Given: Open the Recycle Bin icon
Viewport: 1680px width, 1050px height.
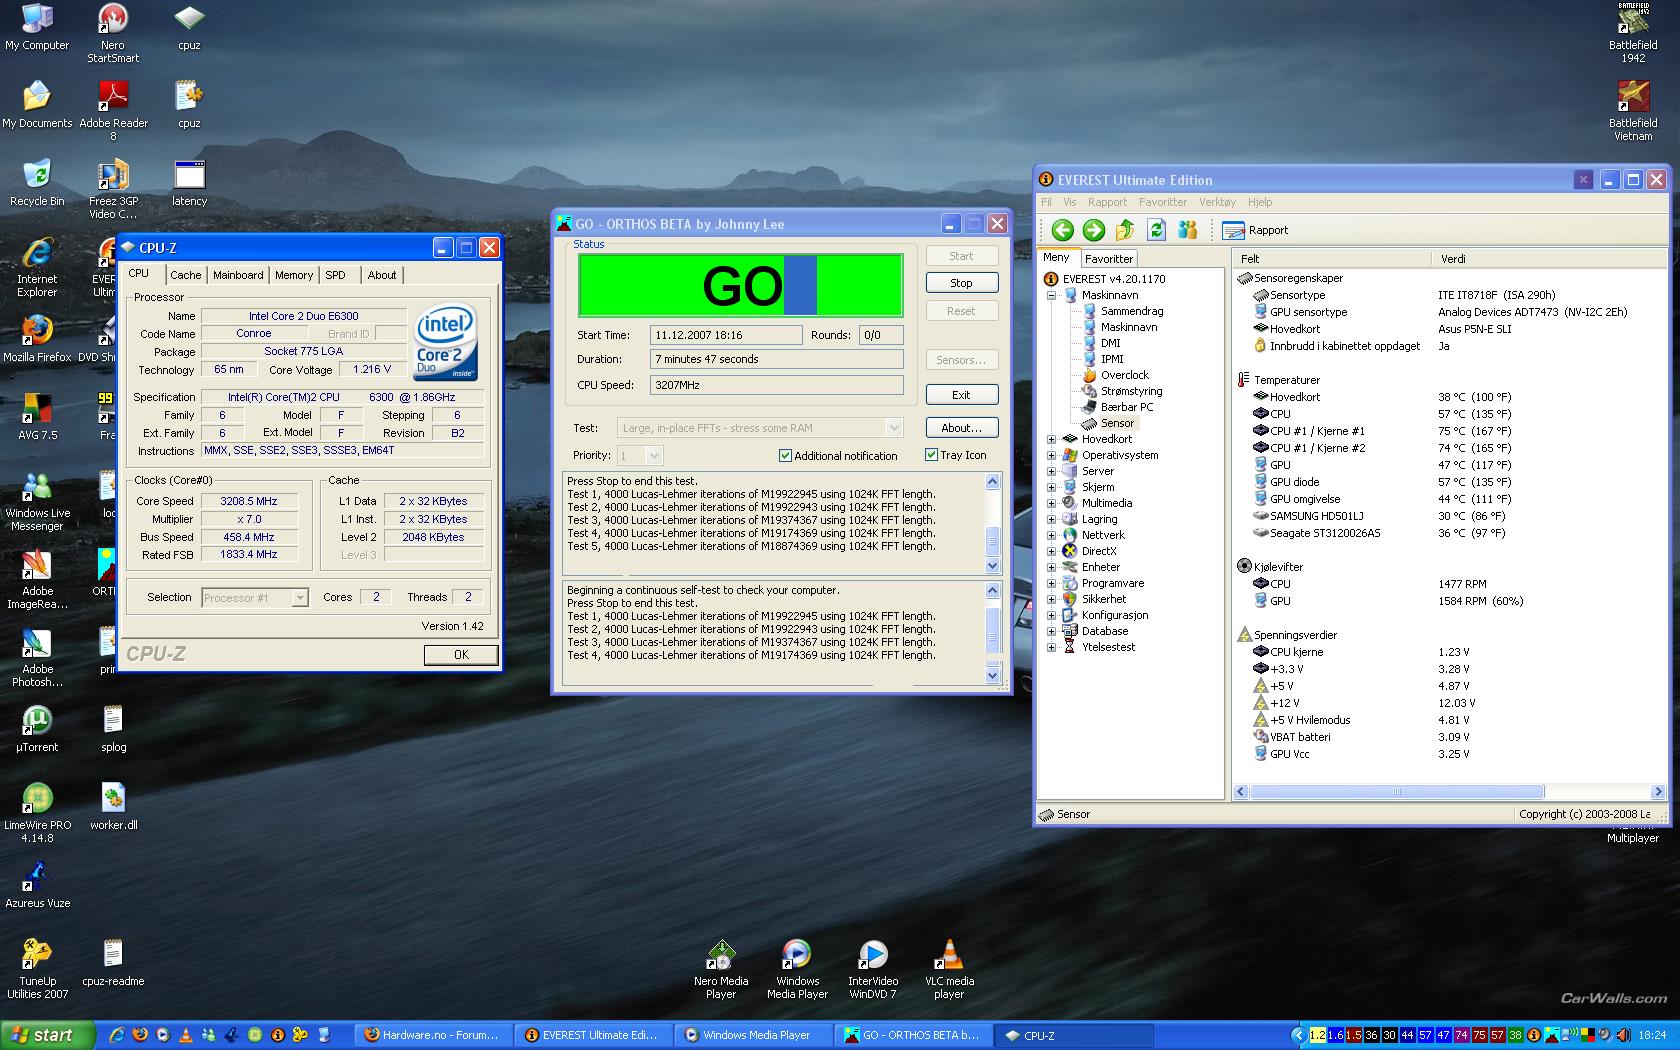Looking at the screenshot, I should 37,183.
